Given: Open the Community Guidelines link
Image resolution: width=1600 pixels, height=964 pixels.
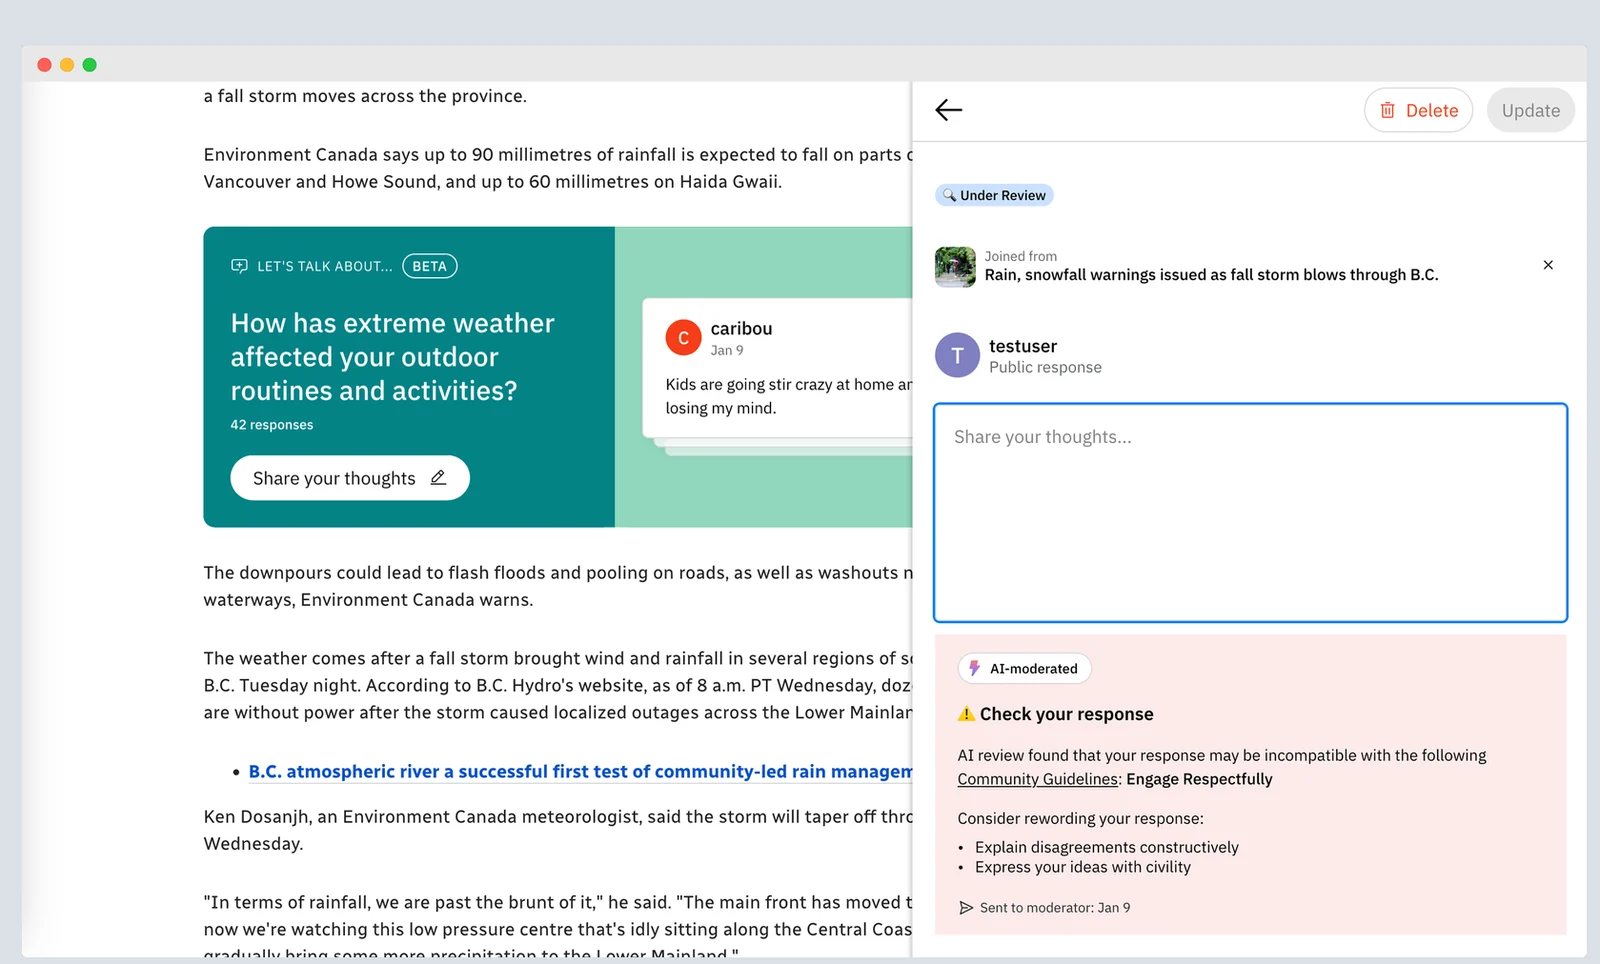Looking at the screenshot, I should 1038,779.
